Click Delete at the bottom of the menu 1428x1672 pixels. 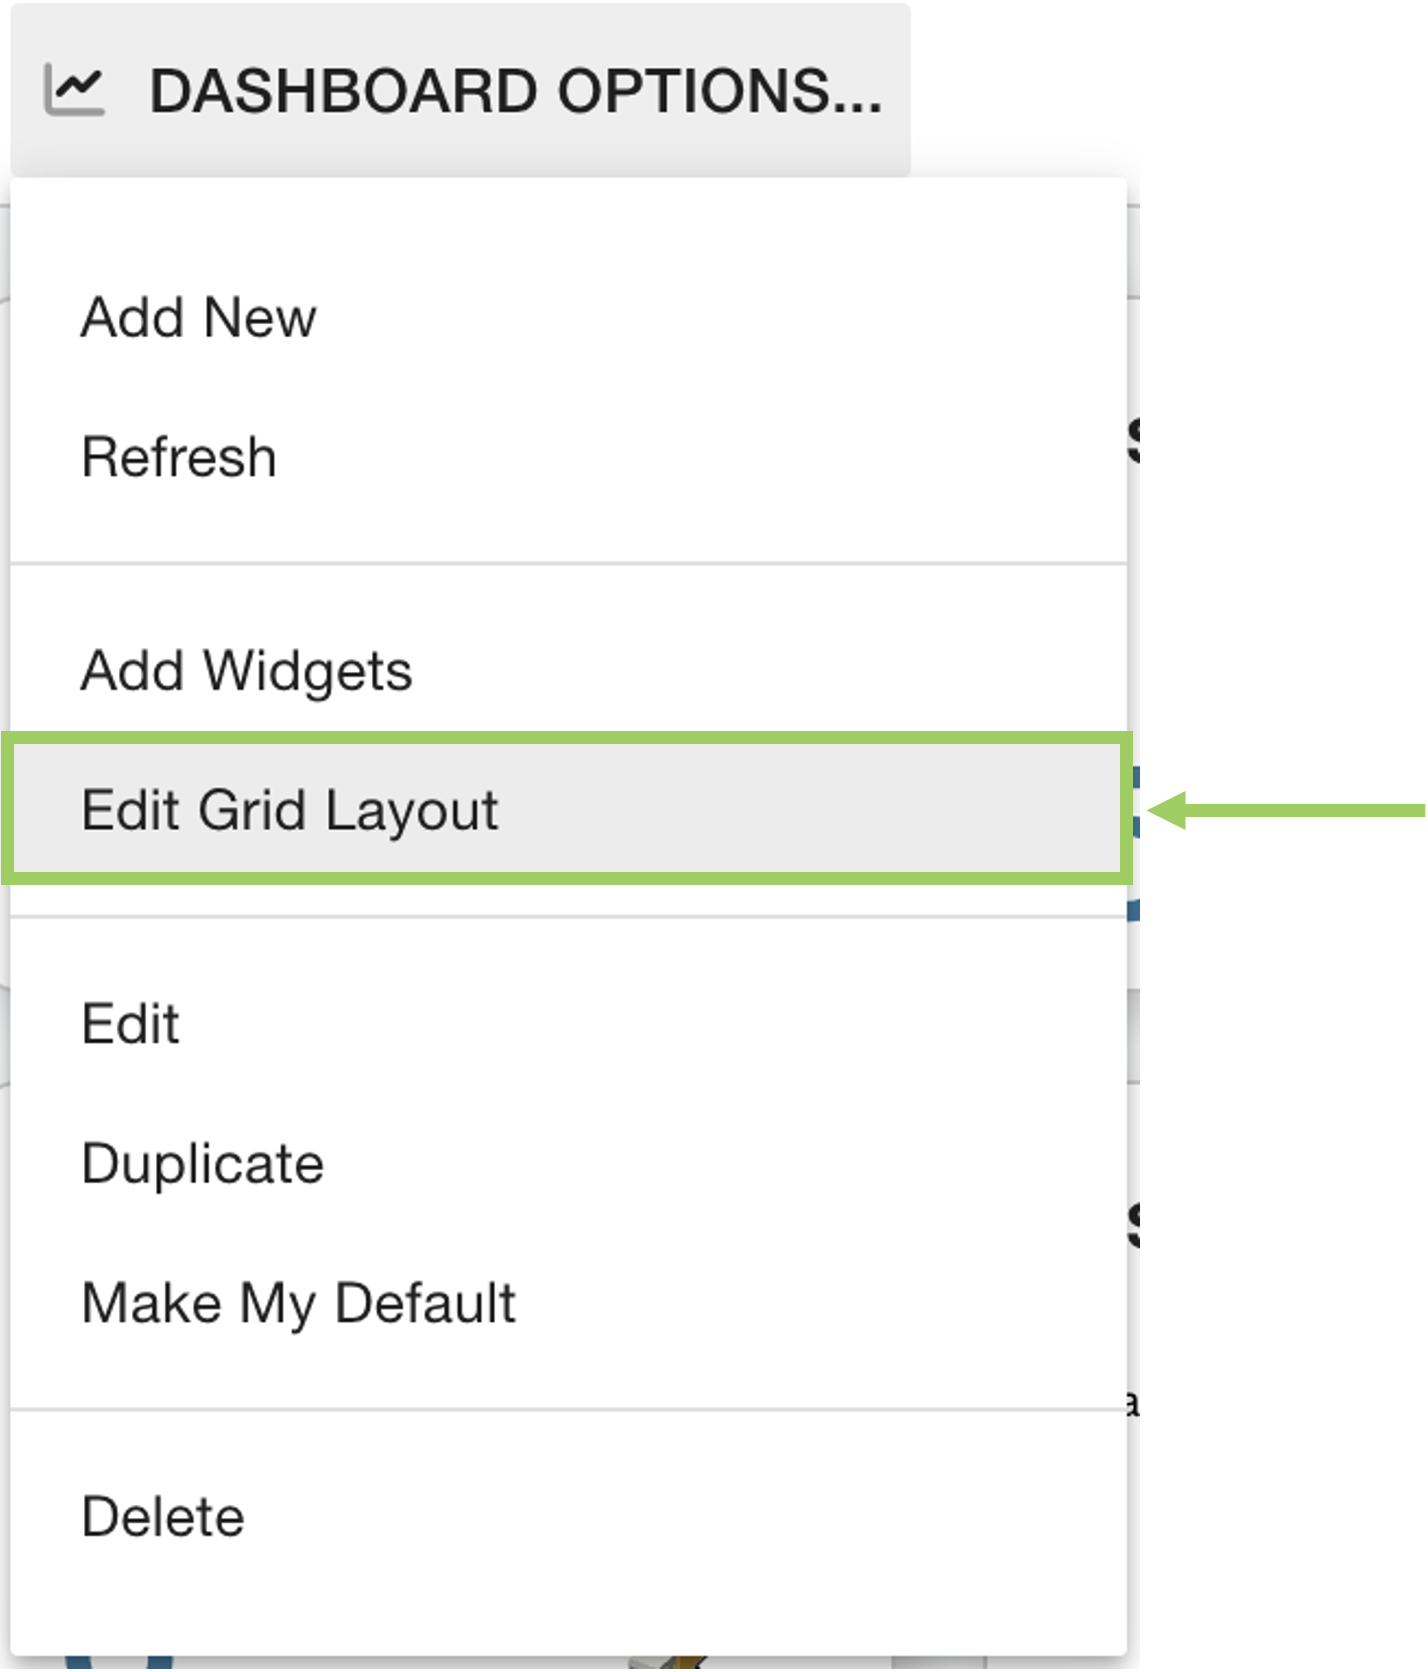163,1516
